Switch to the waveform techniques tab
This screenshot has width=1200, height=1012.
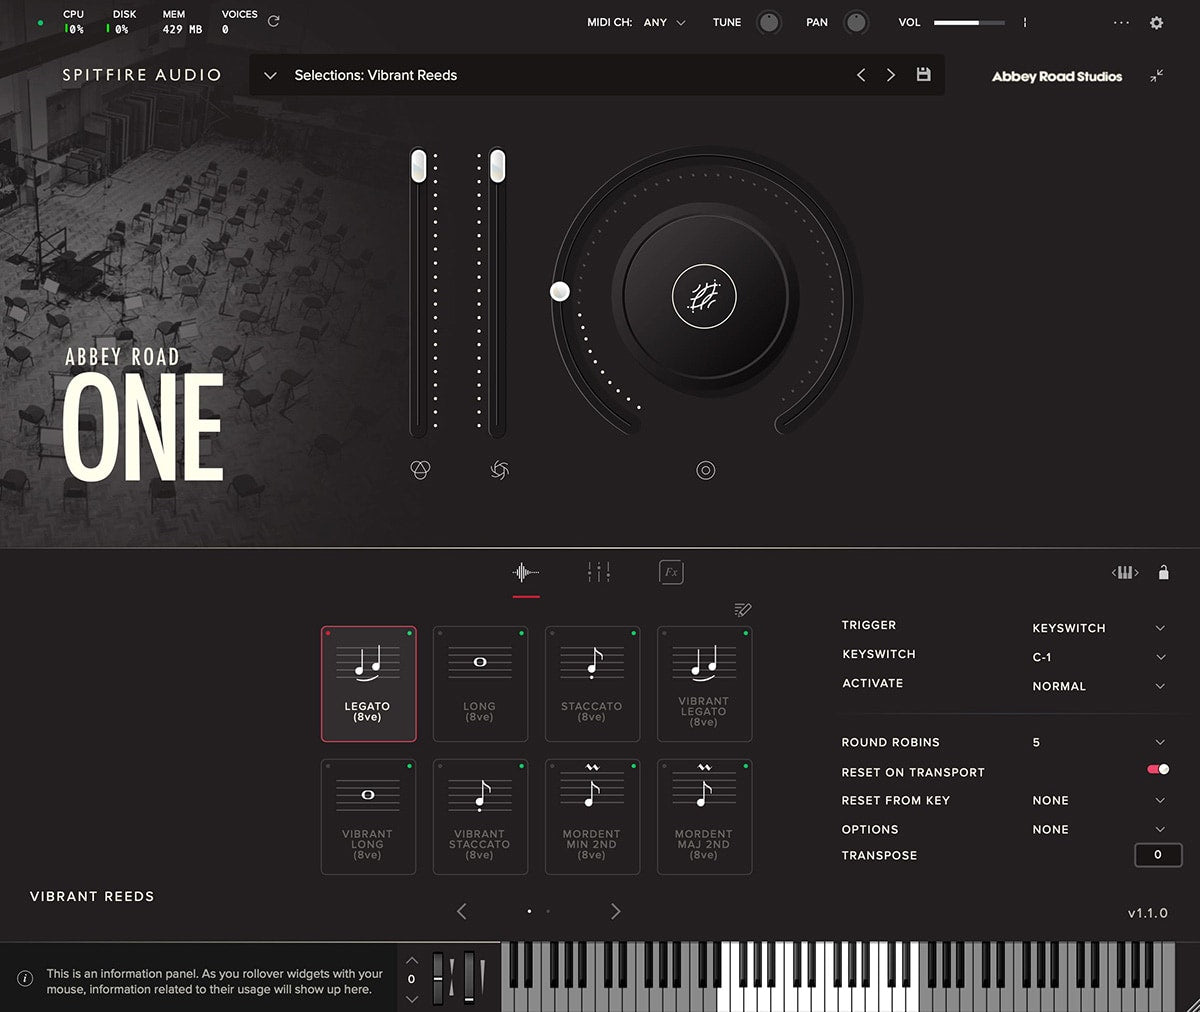(525, 572)
